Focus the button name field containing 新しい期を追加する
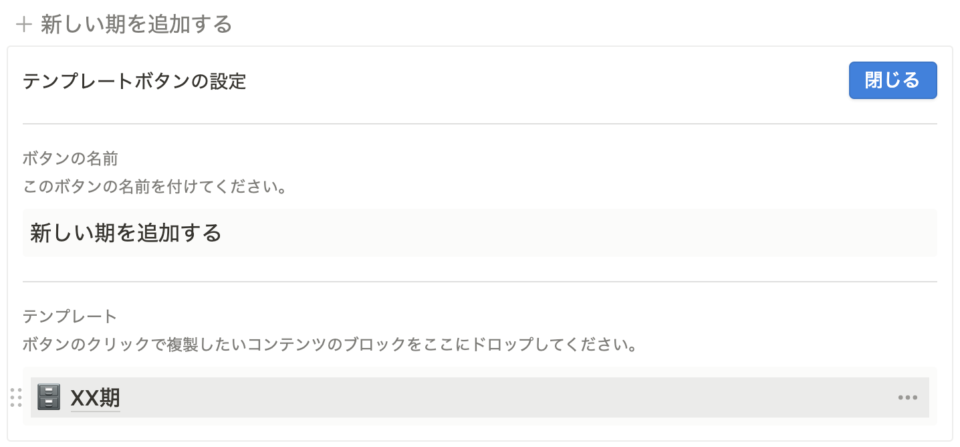This screenshot has width=960, height=447. point(480,233)
